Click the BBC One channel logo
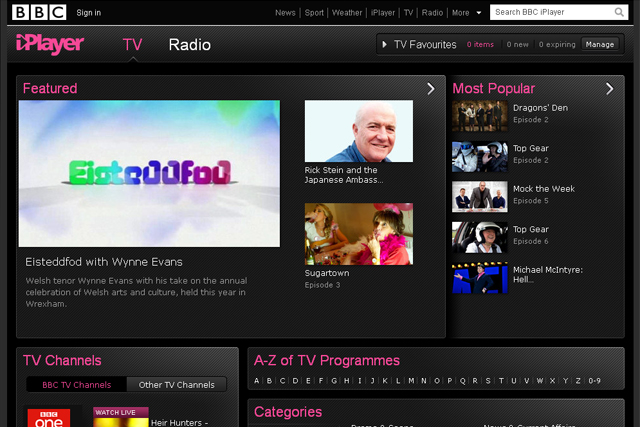Image resolution: width=640 pixels, height=427 pixels. pos(49,418)
